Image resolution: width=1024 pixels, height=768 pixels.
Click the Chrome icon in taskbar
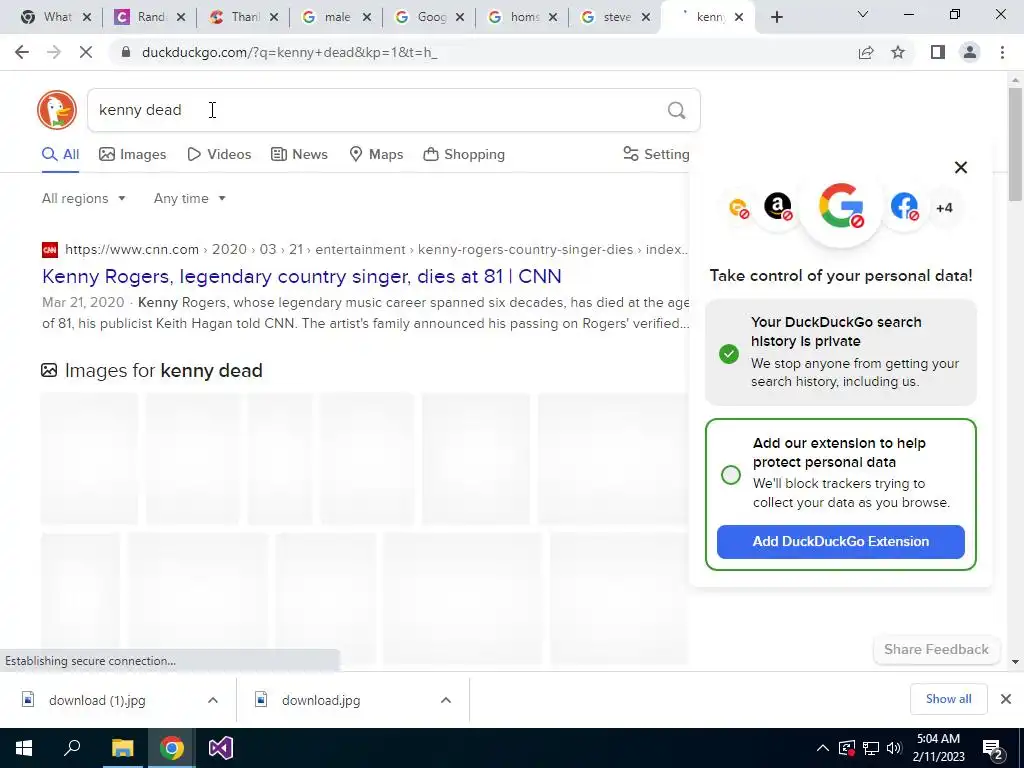[x=172, y=748]
